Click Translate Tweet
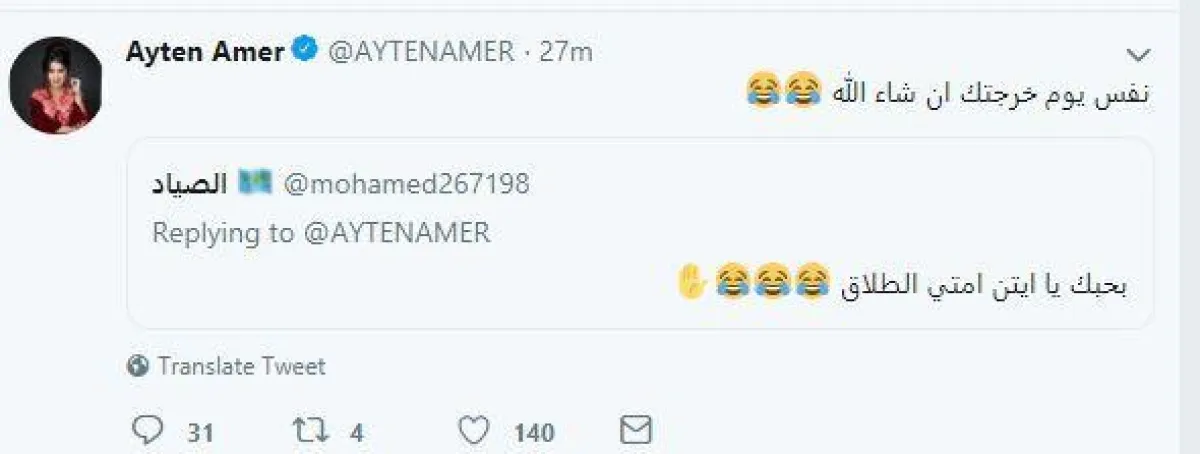Screen dimensions: 1200x454 [241, 367]
